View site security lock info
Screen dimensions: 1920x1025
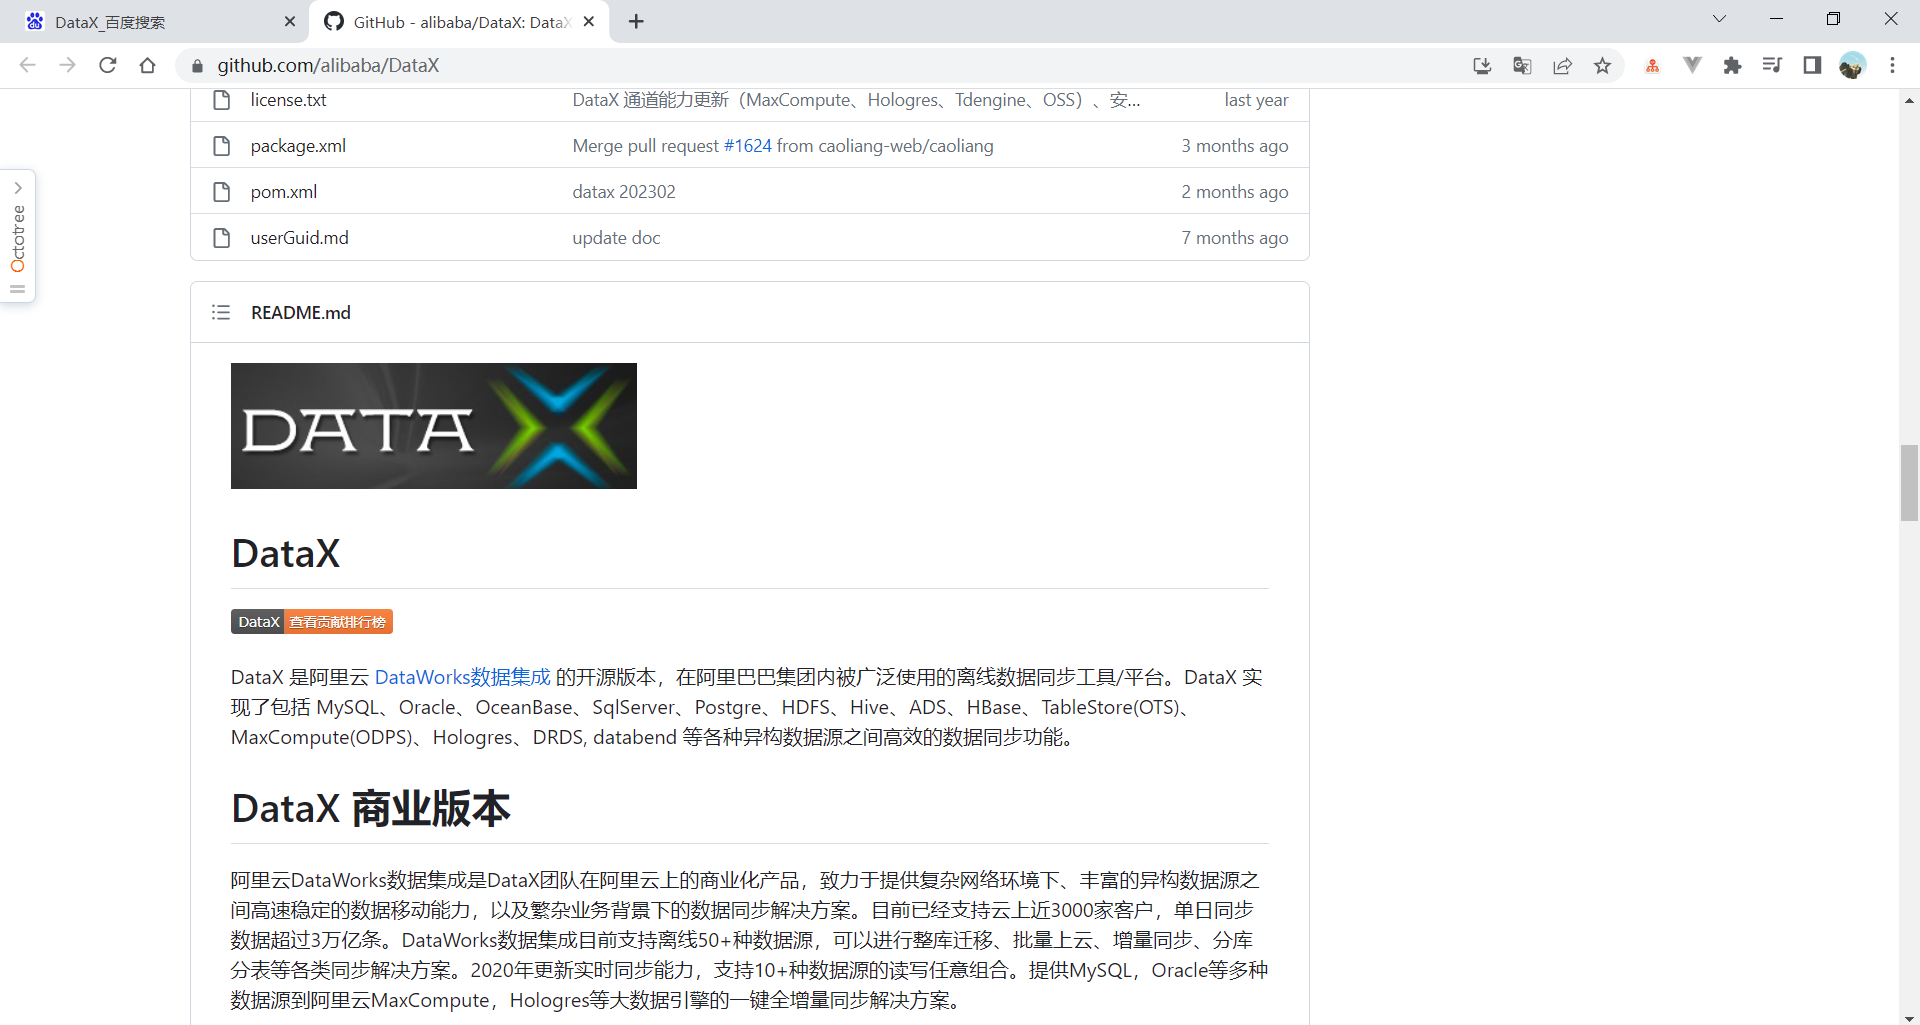pyautogui.click(x=197, y=66)
